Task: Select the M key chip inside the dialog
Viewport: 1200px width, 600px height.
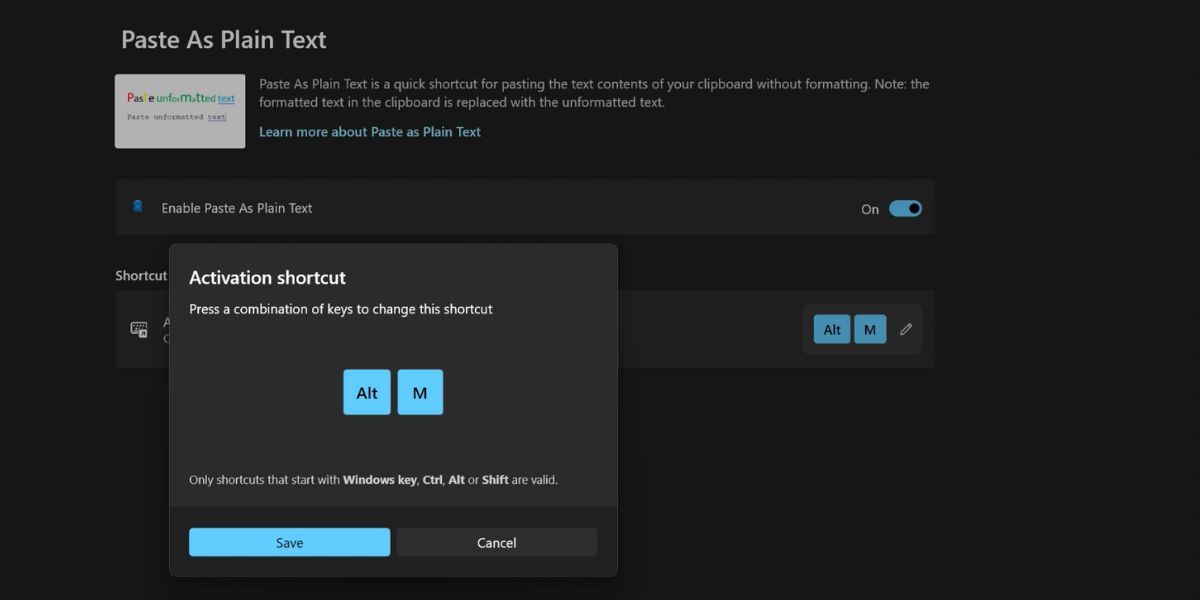Action: [420, 392]
